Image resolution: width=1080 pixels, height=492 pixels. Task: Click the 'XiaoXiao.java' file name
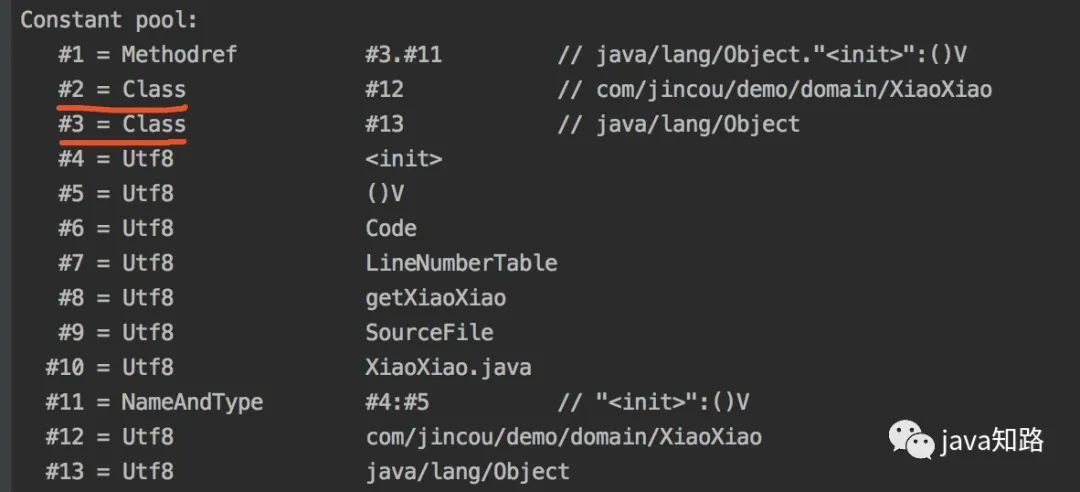(x=448, y=367)
